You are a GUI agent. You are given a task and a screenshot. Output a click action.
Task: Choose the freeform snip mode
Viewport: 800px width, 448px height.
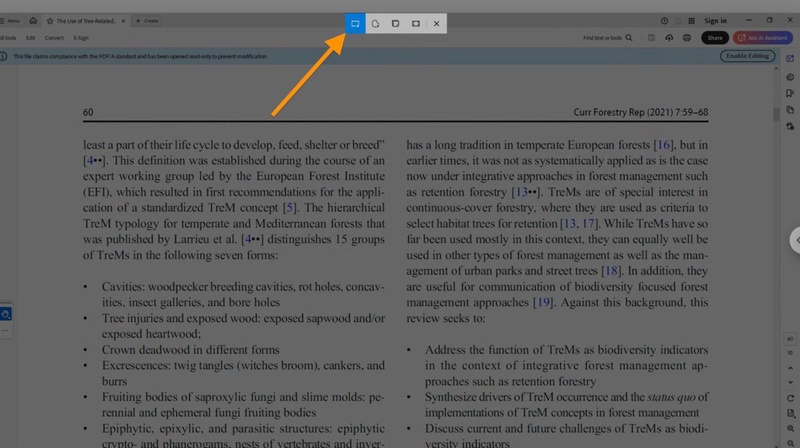pos(376,23)
